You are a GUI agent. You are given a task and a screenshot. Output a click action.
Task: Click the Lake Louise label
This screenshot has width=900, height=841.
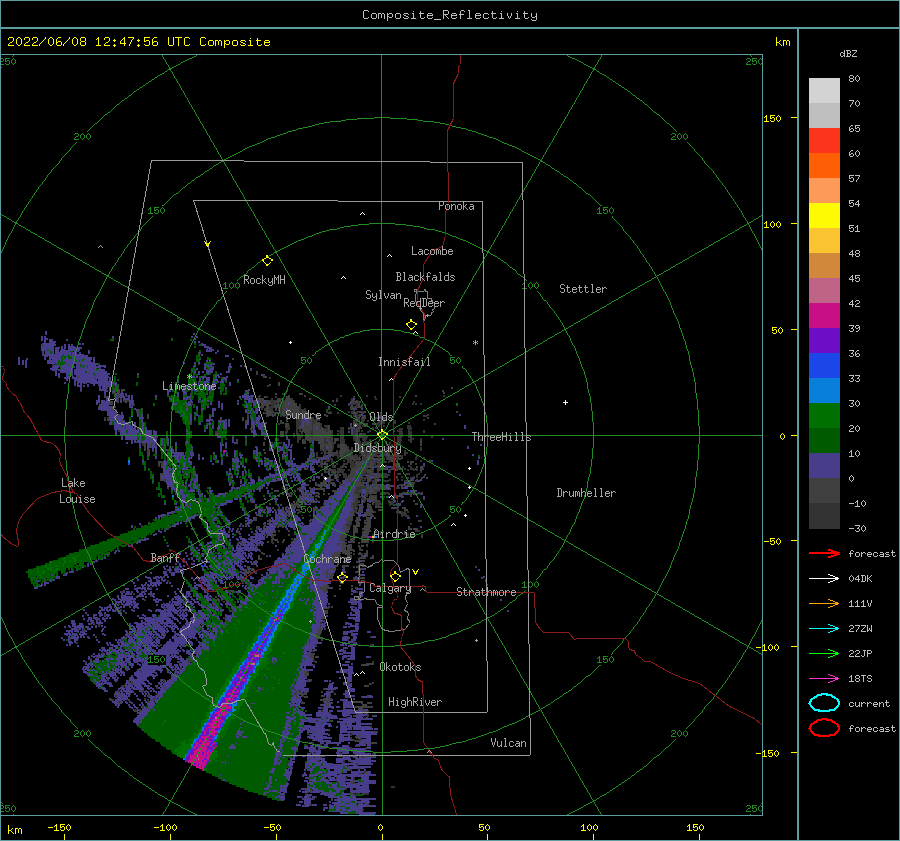click(x=77, y=491)
